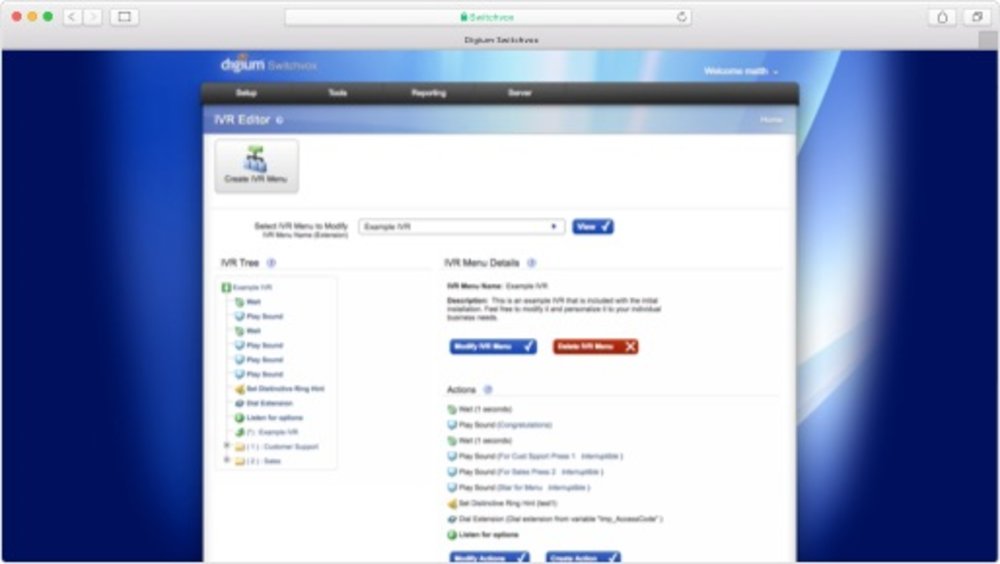1000x564 pixels.
Task: Expand the (1) Customer Support tree node
Action: coord(226,445)
